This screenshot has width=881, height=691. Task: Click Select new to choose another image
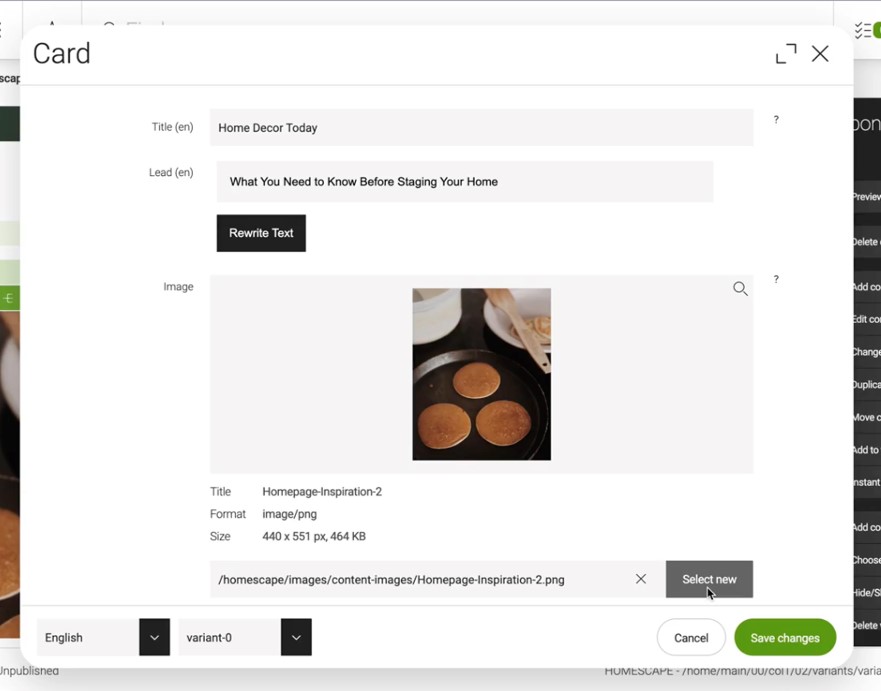pyautogui.click(x=709, y=579)
